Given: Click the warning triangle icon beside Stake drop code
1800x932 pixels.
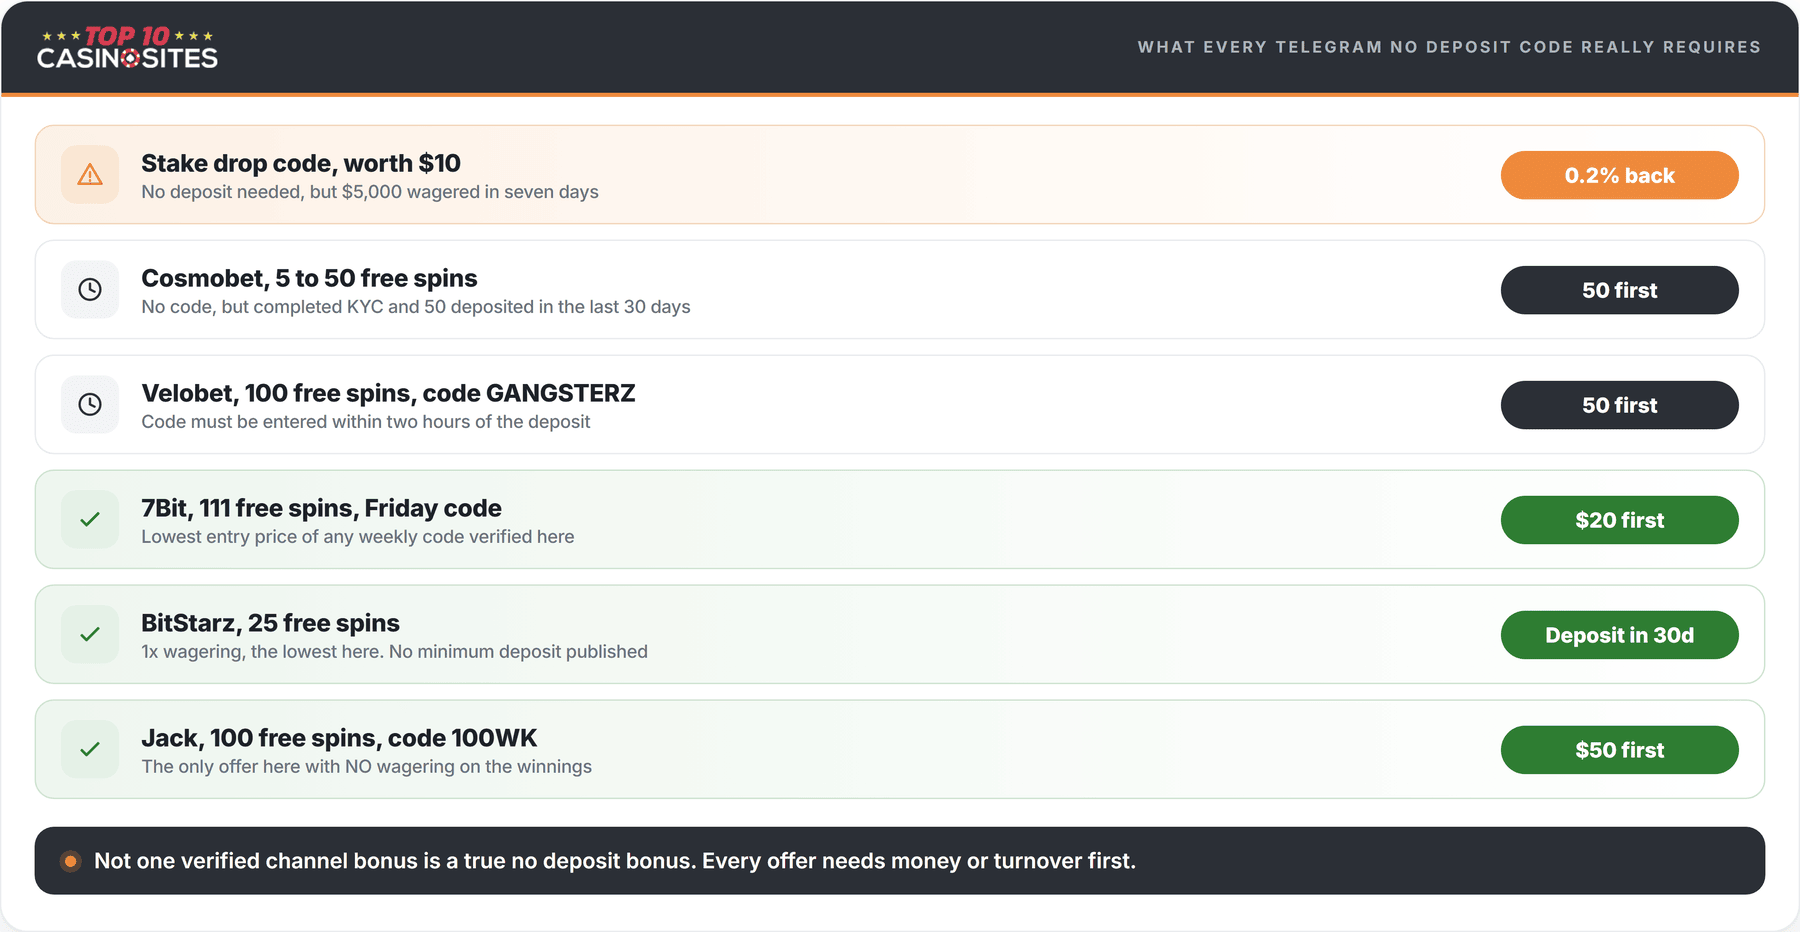Looking at the screenshot, I should click(90, 175).
